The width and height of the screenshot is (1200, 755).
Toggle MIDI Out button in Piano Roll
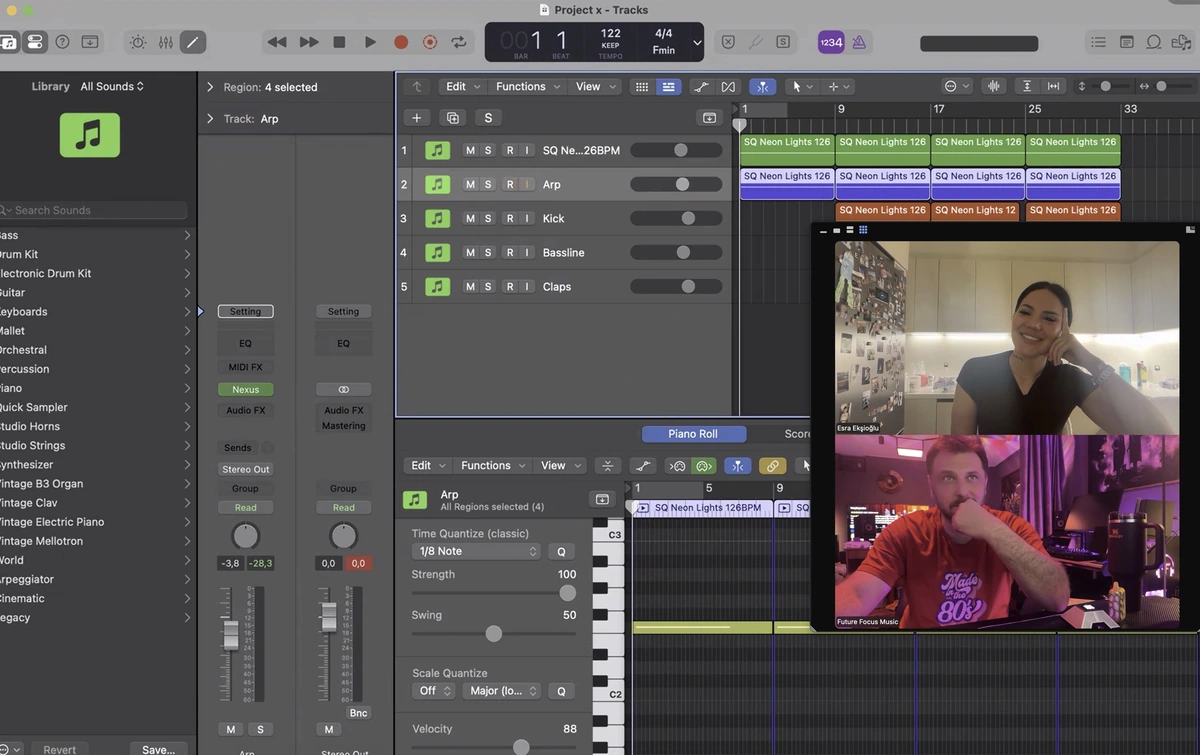pyautogui.click(x=705, y=465)
